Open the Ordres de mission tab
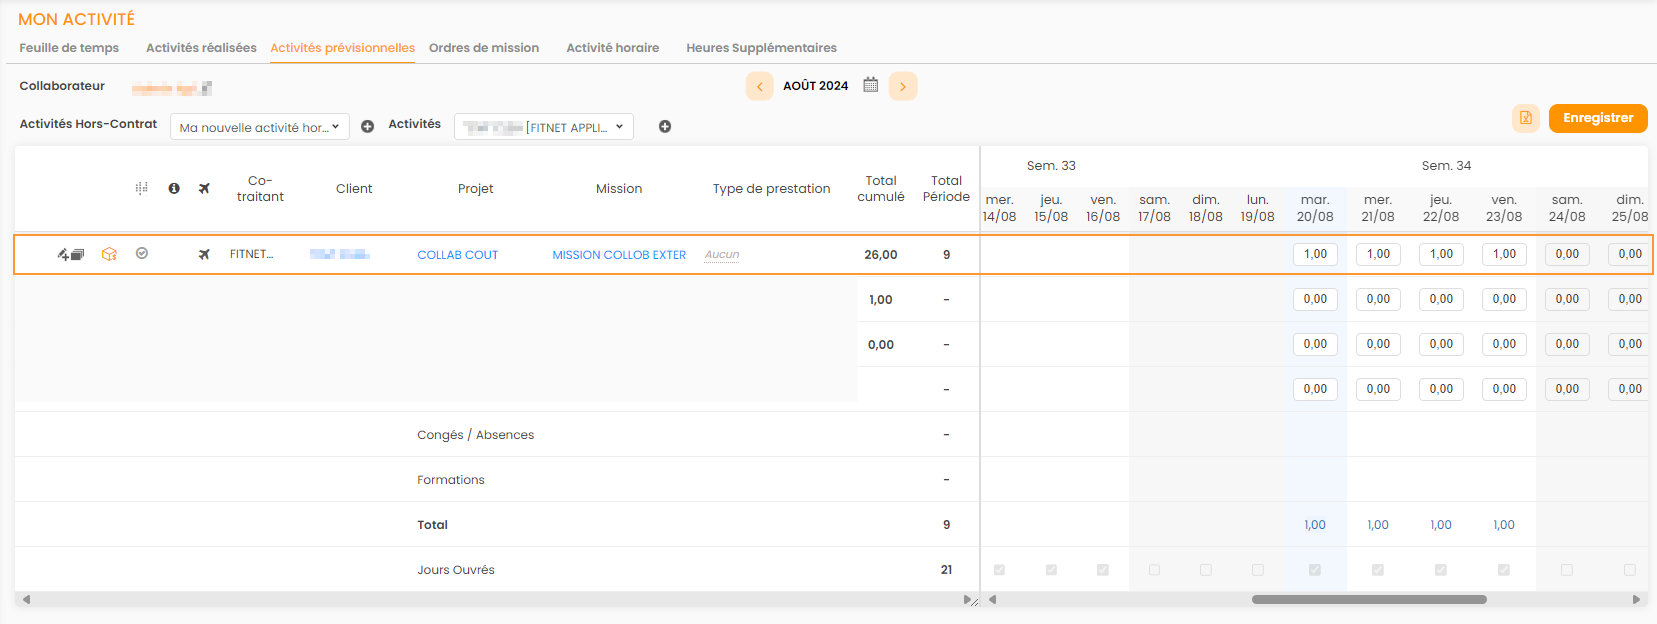The image size is (1657, 624). [x=484, y=48]
